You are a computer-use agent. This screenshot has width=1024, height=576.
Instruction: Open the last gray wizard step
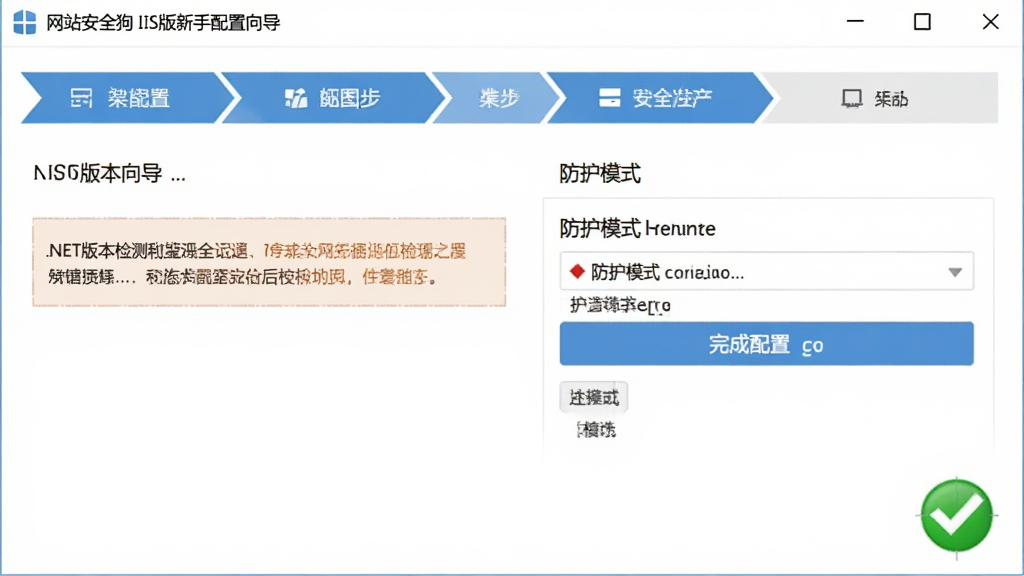[x=880, y=98]
